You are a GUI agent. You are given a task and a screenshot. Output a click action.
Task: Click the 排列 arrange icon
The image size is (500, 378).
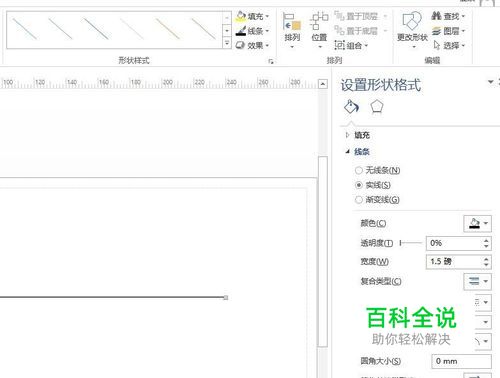click(x=292, y=30)
